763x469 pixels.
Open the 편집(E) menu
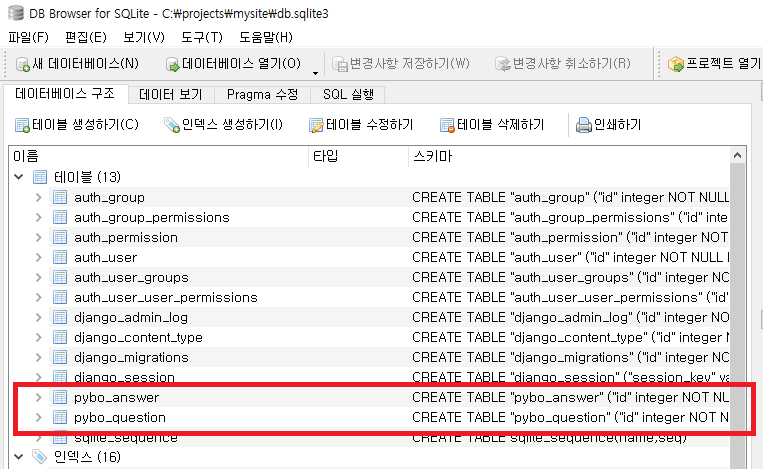[x=86, y=37]
